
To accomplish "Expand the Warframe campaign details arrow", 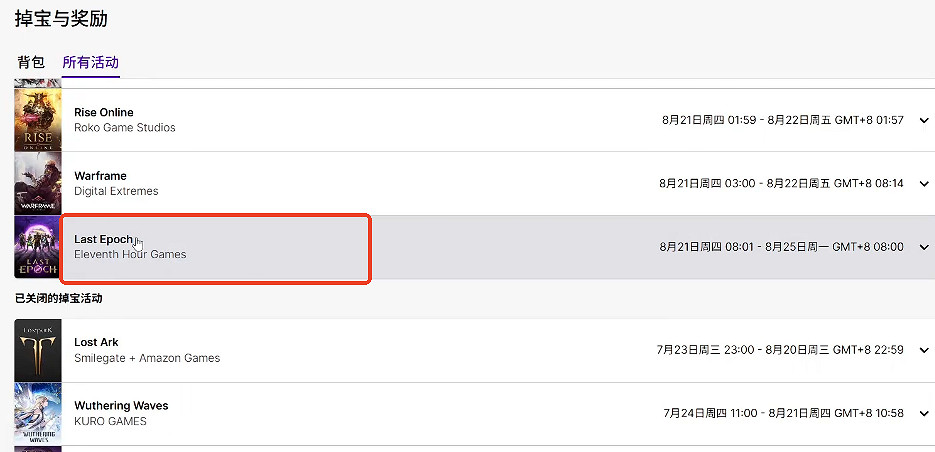I will (x=923, y=184).
